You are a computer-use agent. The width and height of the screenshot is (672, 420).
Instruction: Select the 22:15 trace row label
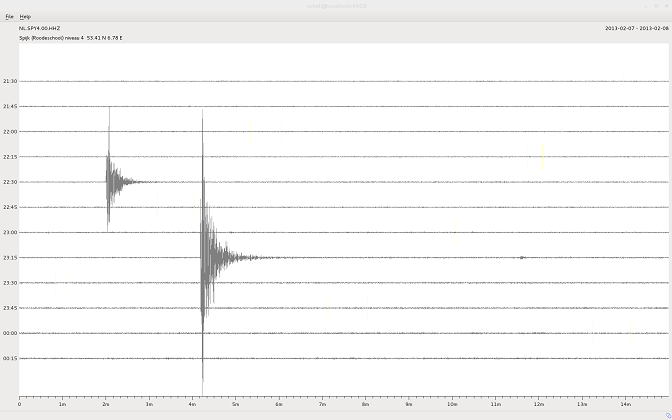(10, 157)
